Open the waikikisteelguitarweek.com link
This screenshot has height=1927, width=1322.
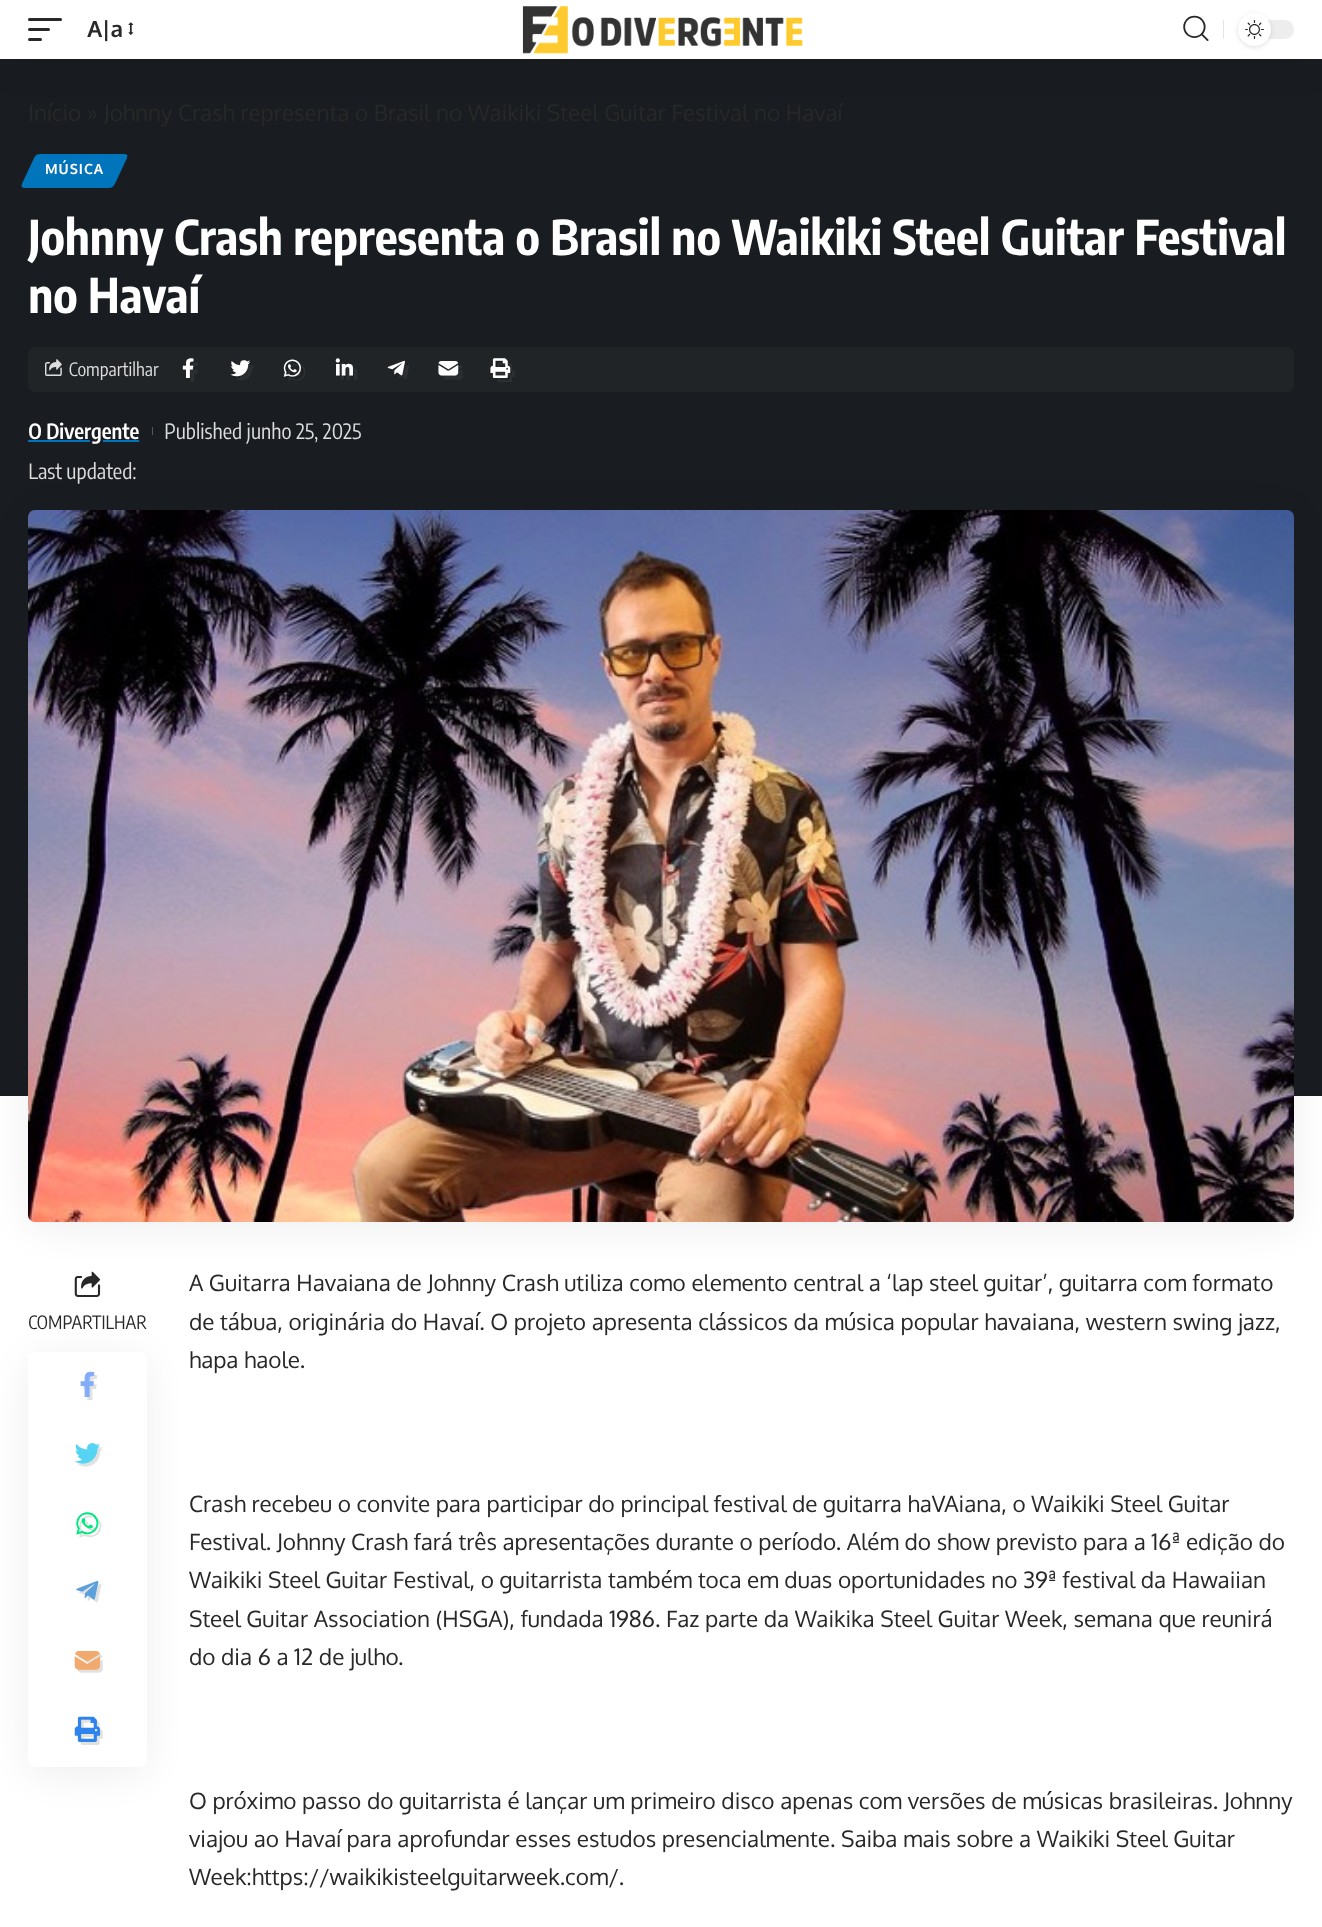point(435,1878)
